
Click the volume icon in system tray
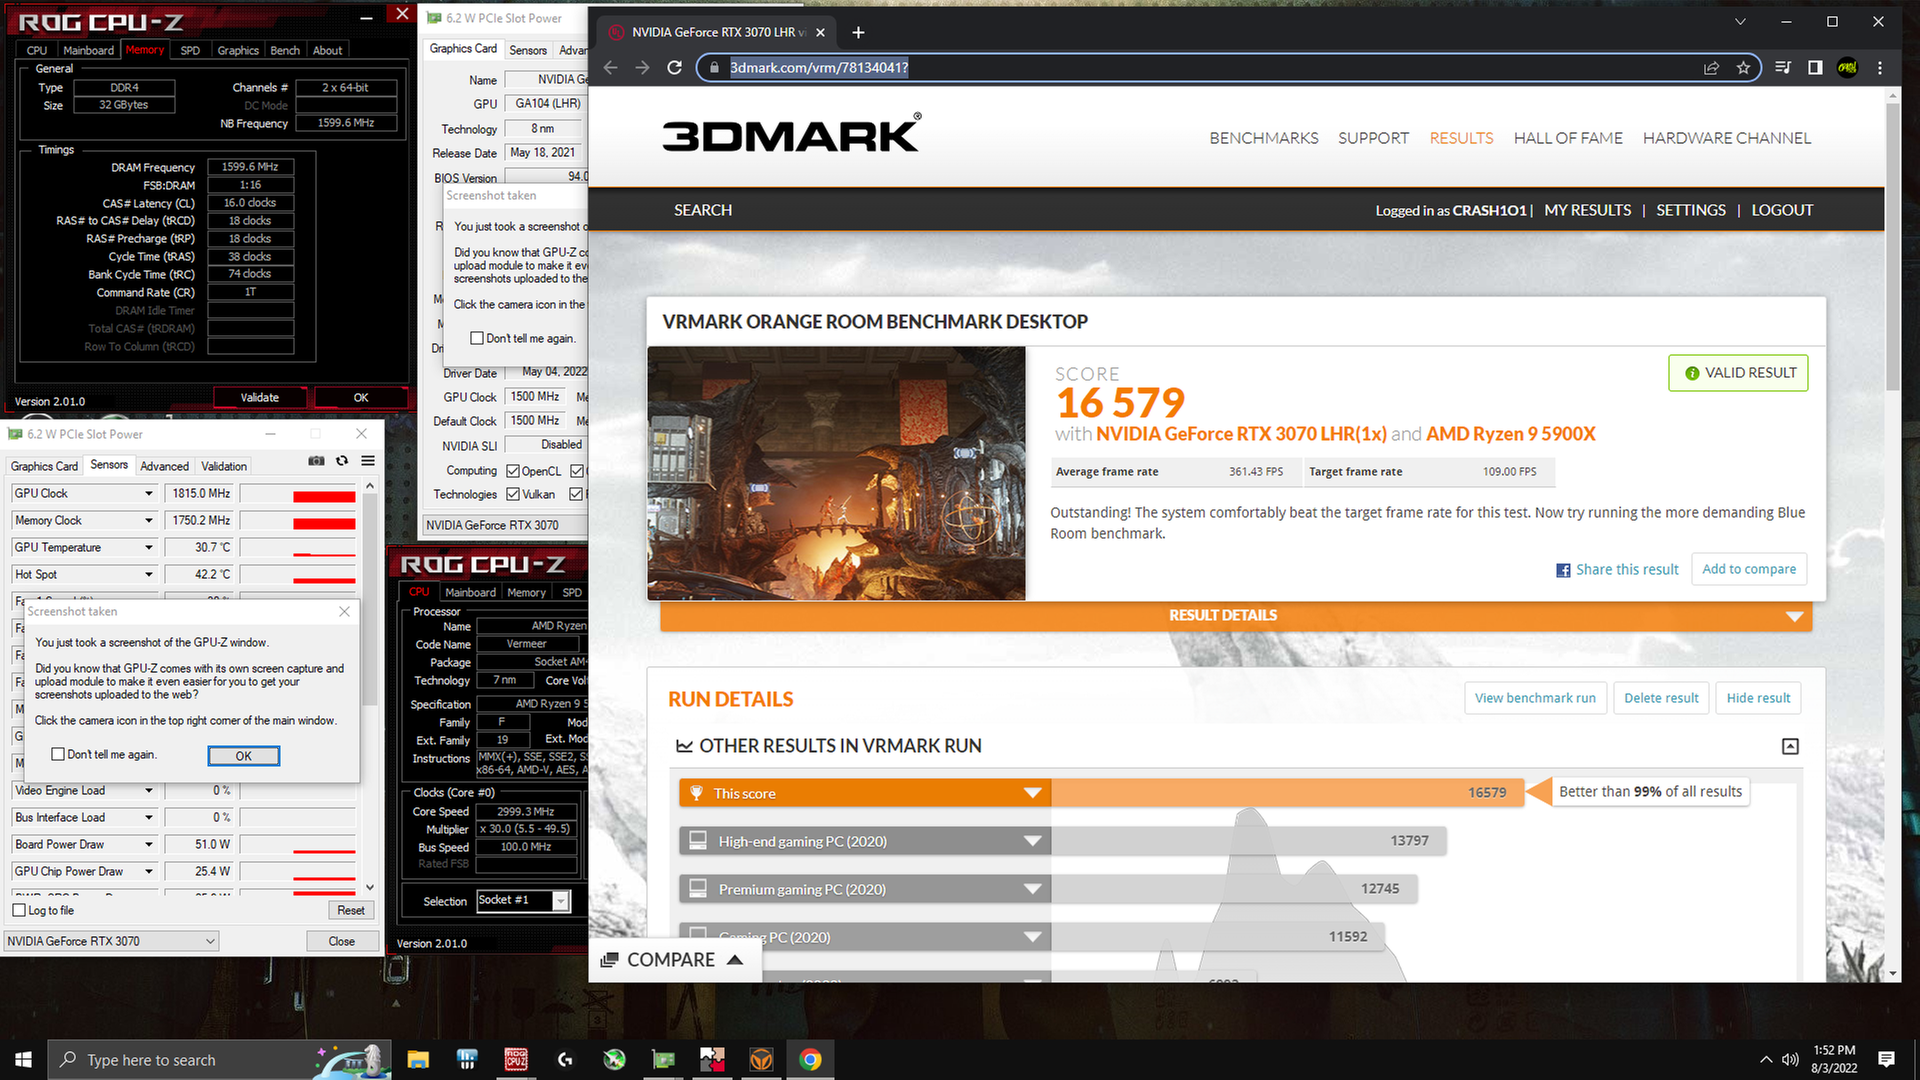click(1790, 1059)
